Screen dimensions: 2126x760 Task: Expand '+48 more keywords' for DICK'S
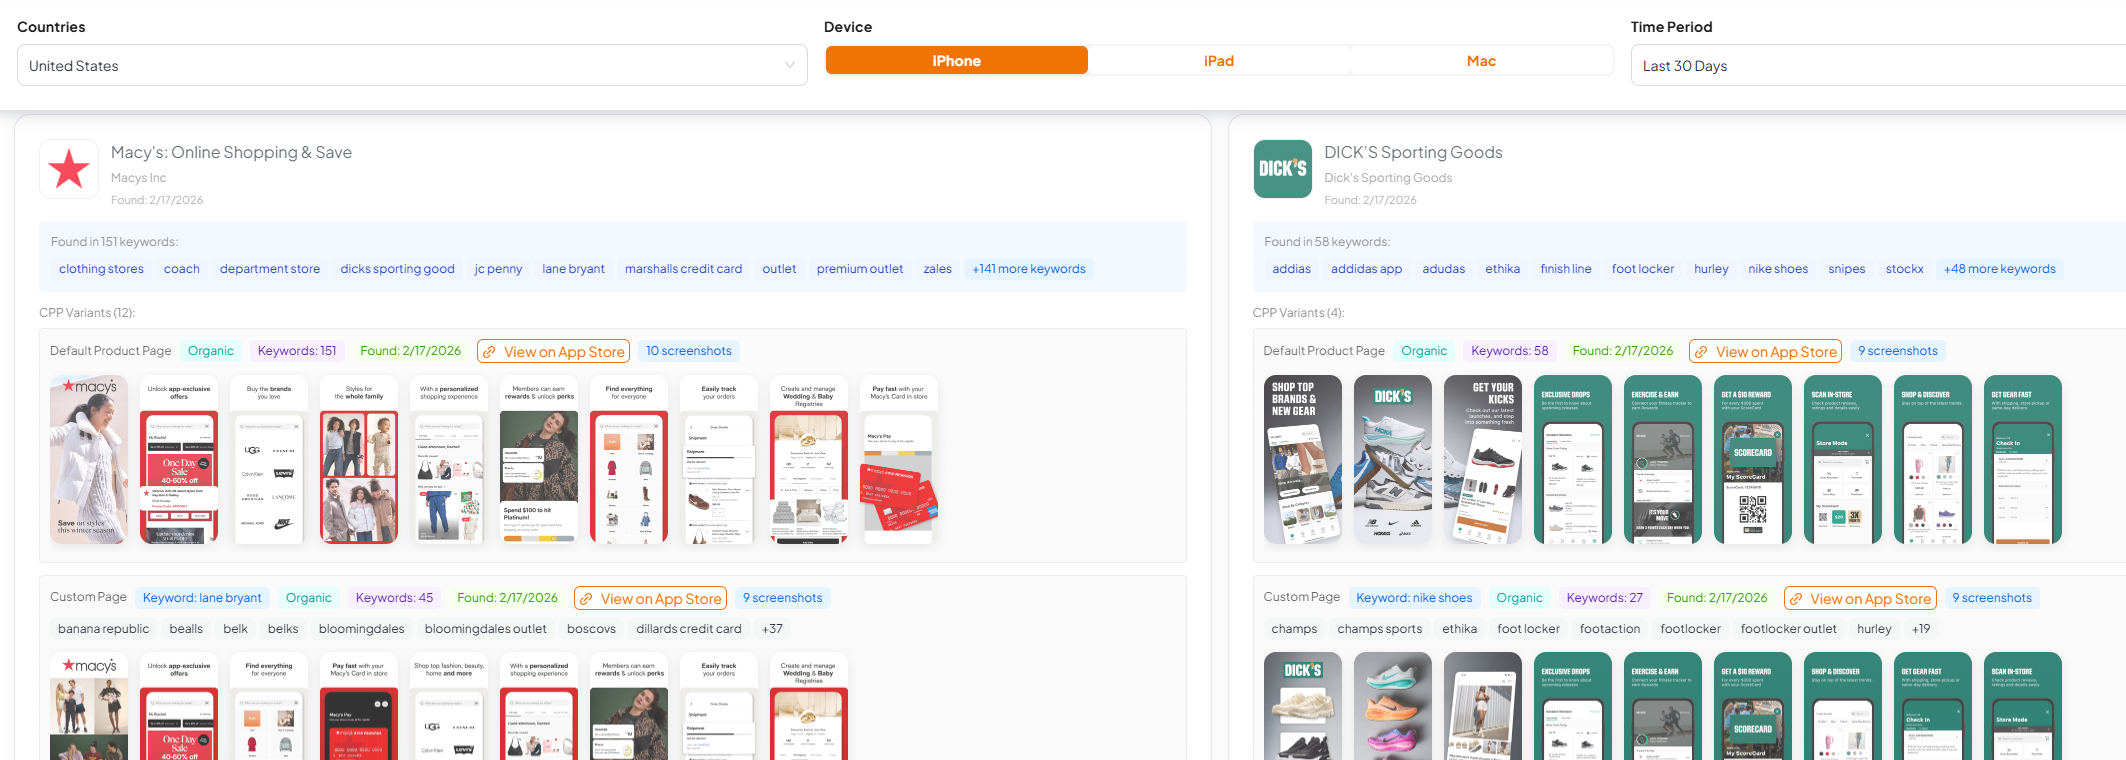tap(1999, 269)
